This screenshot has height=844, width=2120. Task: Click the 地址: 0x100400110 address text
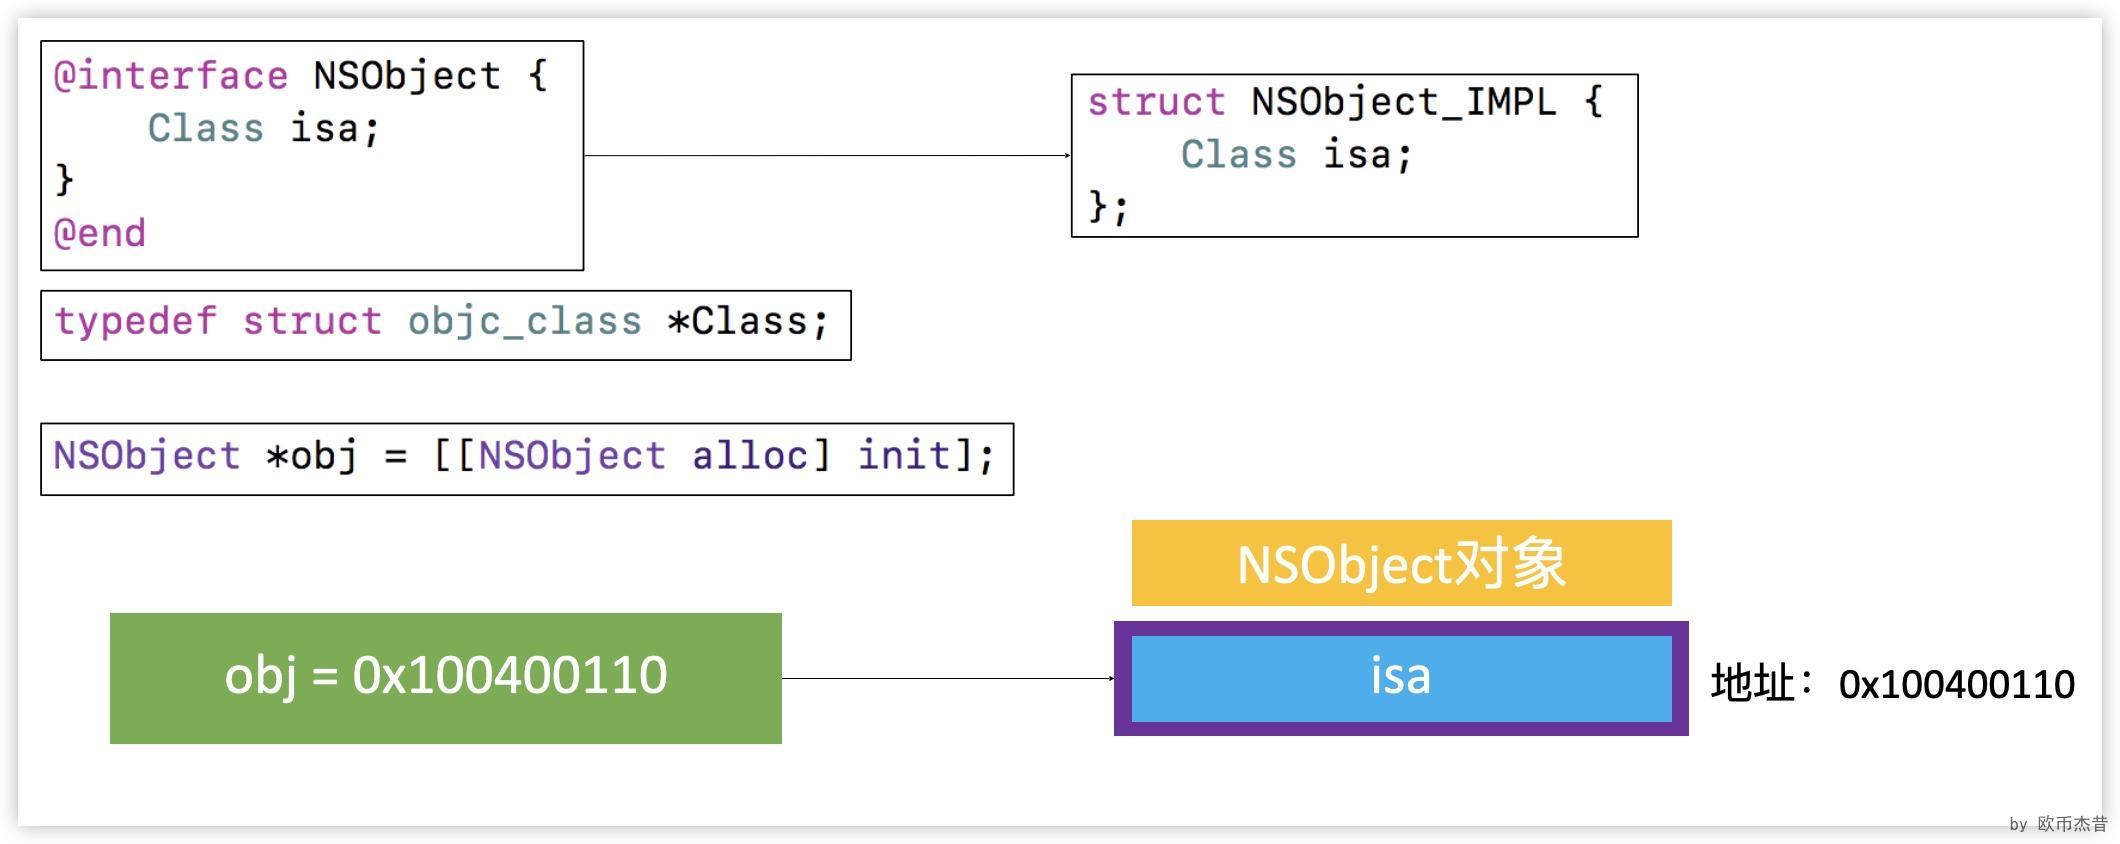1891,684
